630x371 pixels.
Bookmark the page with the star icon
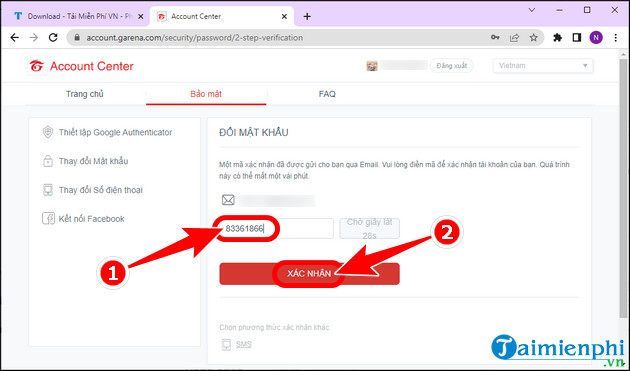[x=533, y=38]
